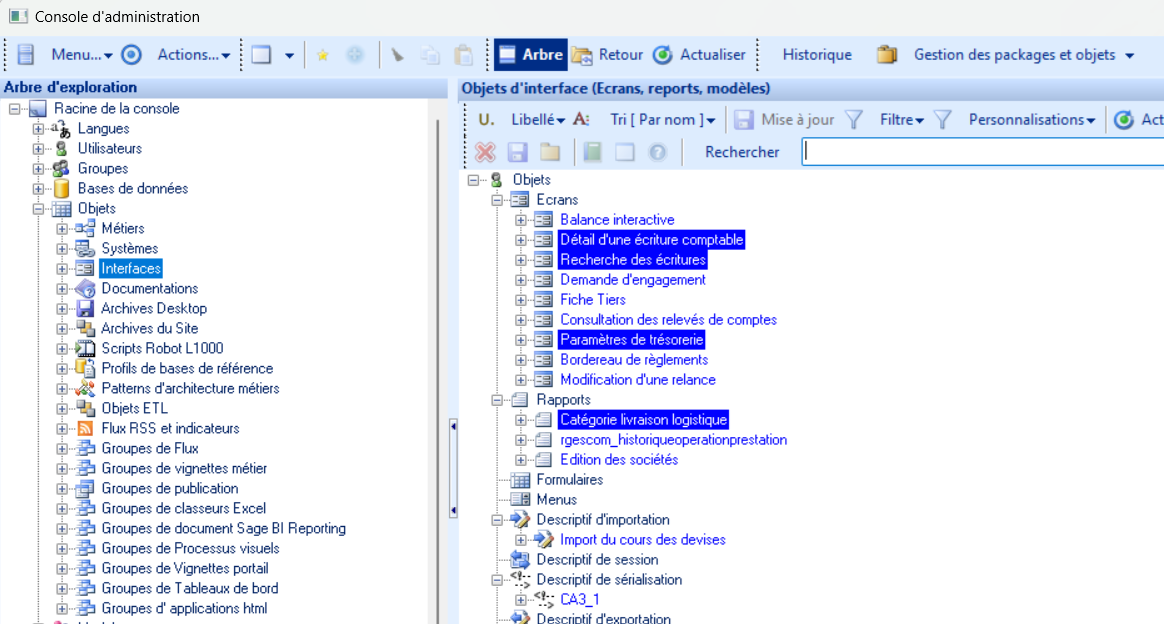This screenshot has width=1164, height=624.
Task: Click the greyed copy icon
Action: click(430, 55)
